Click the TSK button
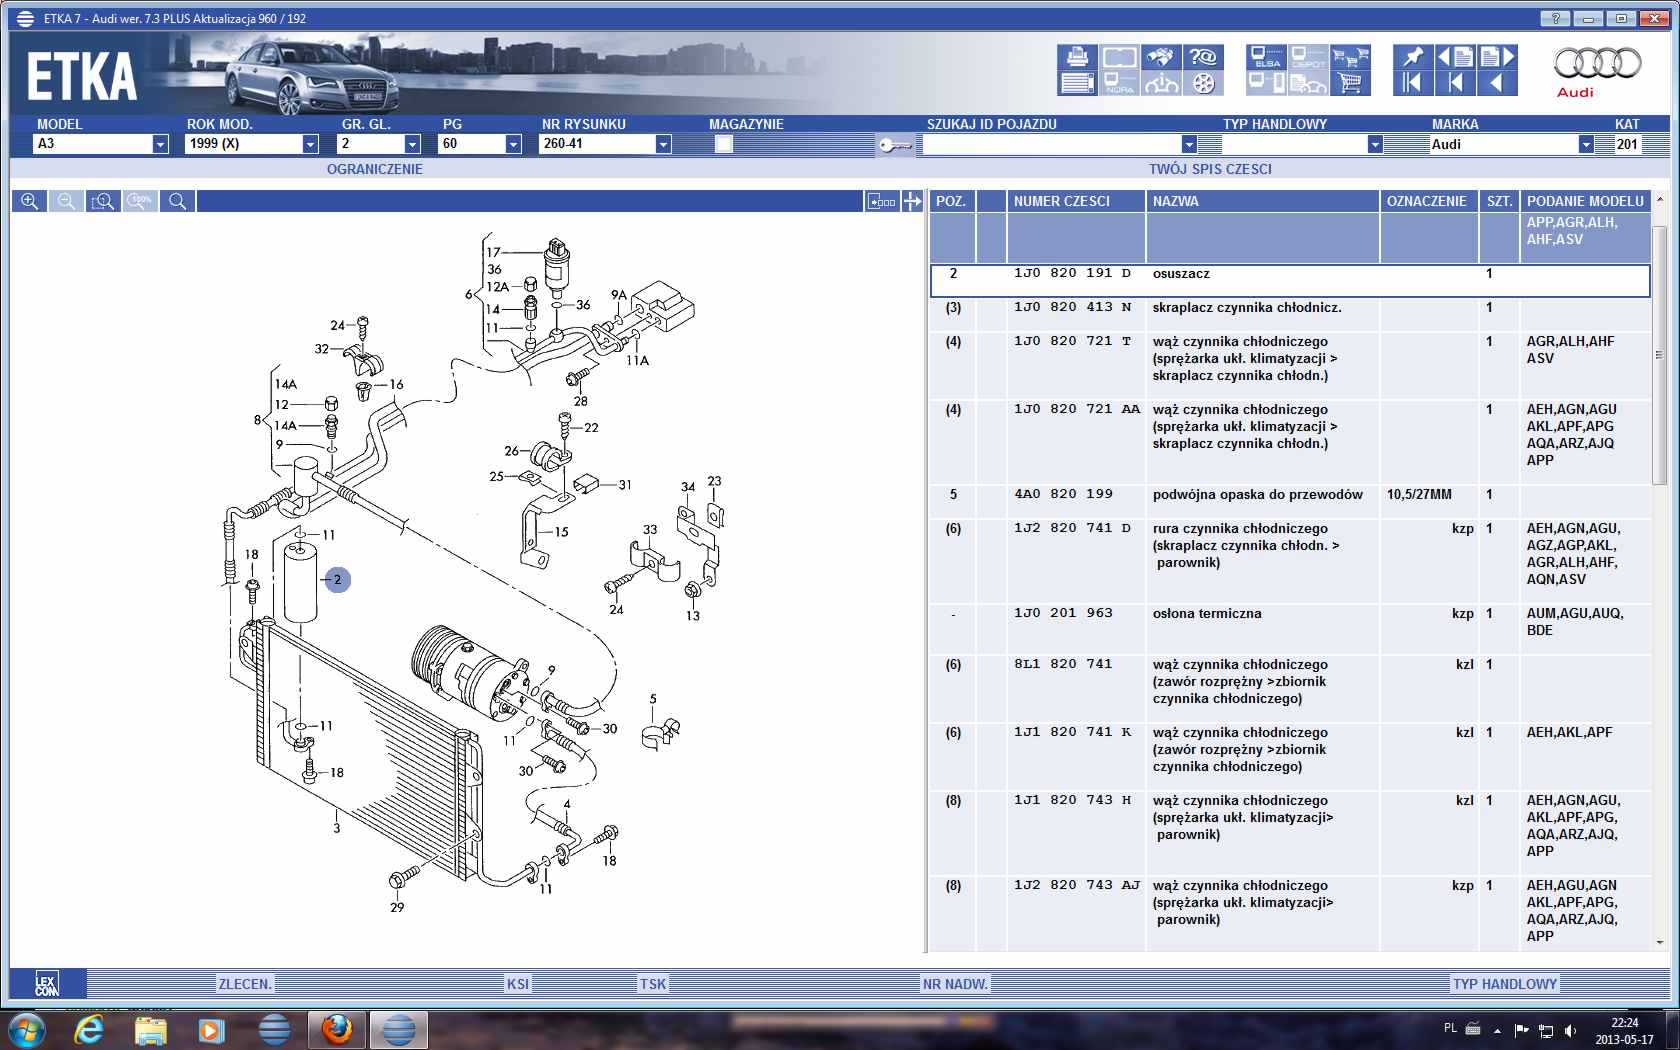 653,984
